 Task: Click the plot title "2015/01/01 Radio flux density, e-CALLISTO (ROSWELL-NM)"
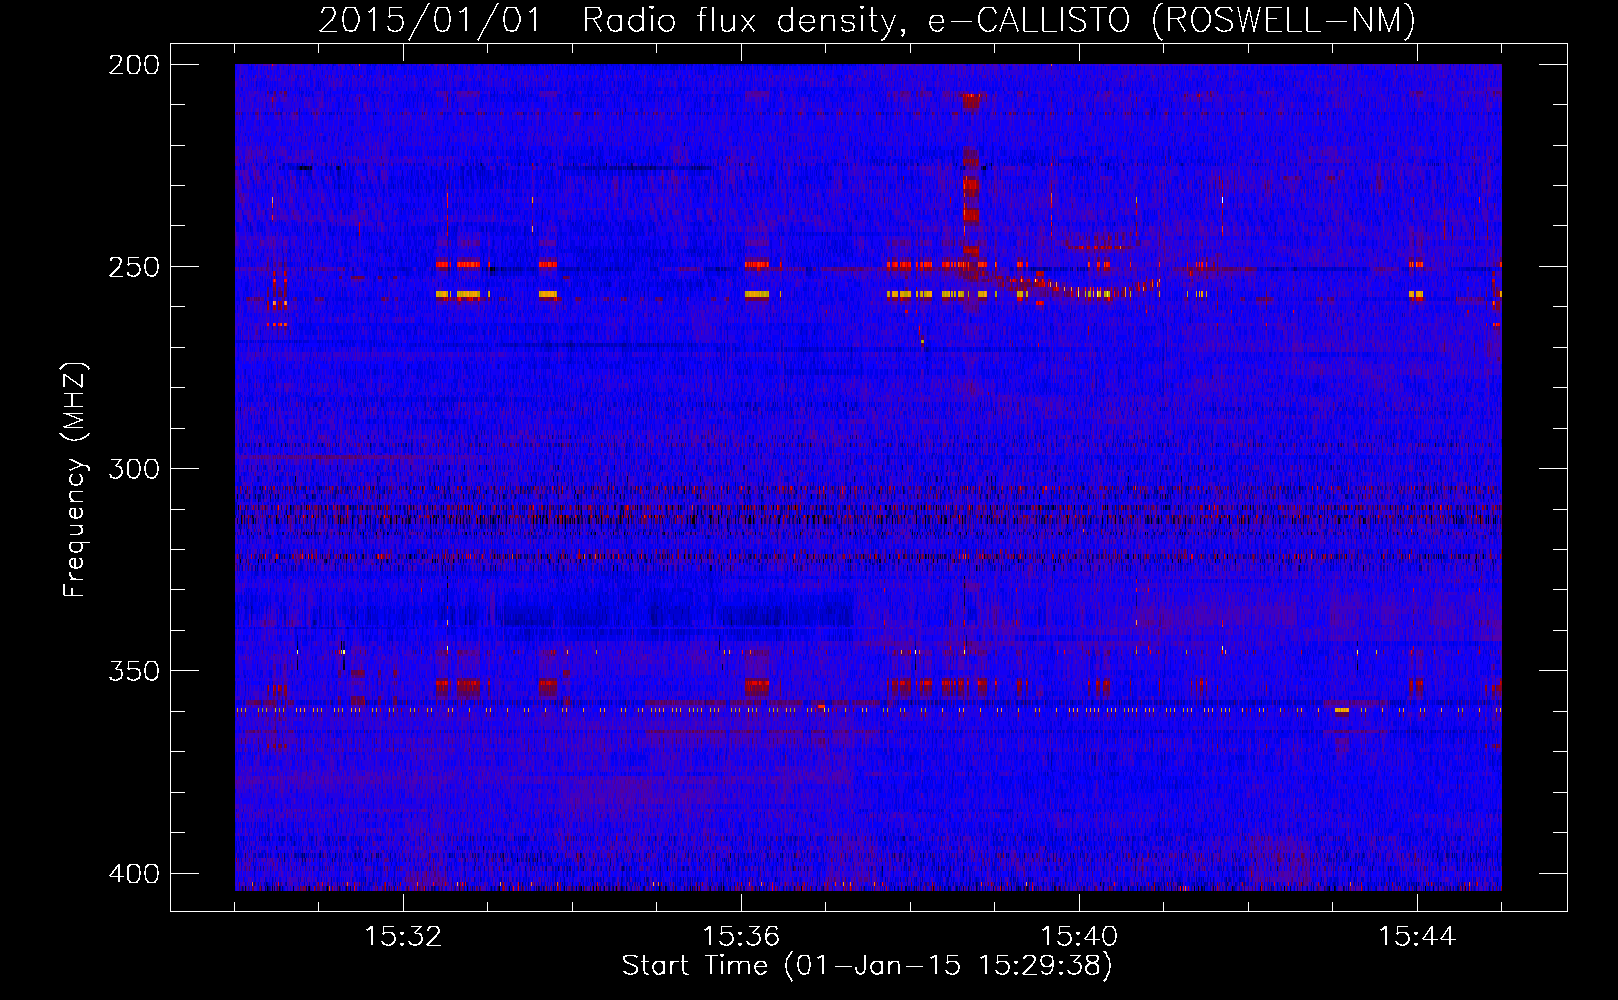click(867, 20)
